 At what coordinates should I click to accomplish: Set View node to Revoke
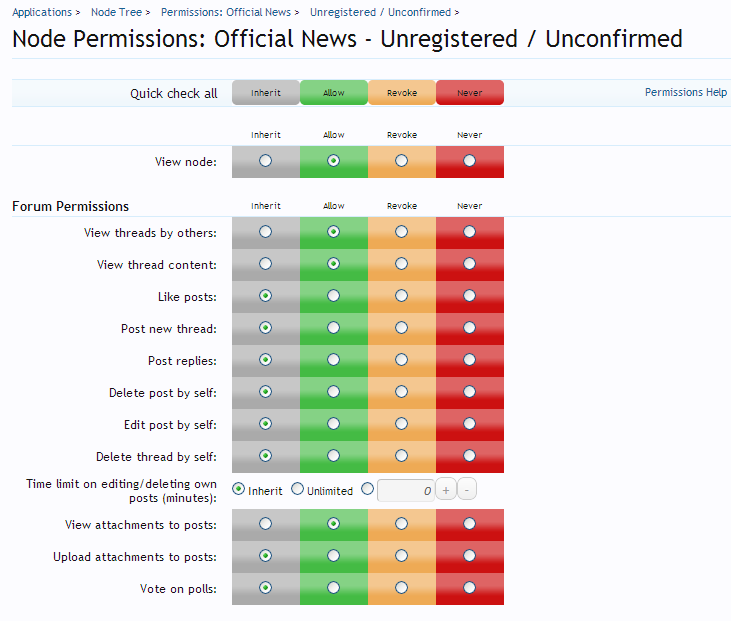pos(401,161)
